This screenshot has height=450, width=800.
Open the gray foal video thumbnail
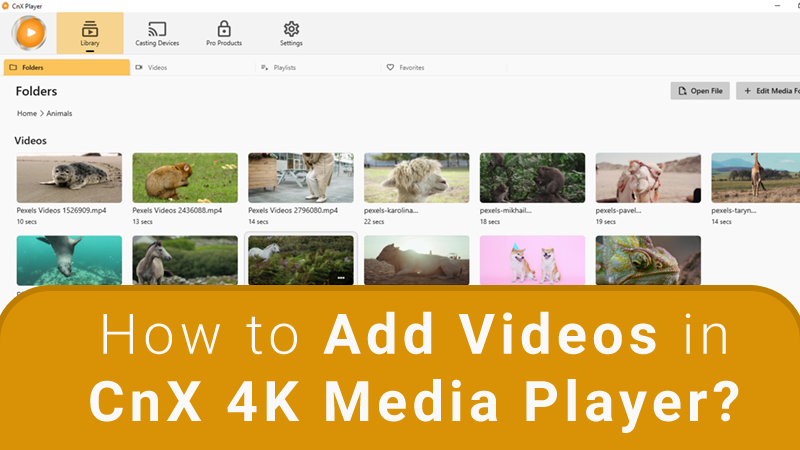[185, 260]
